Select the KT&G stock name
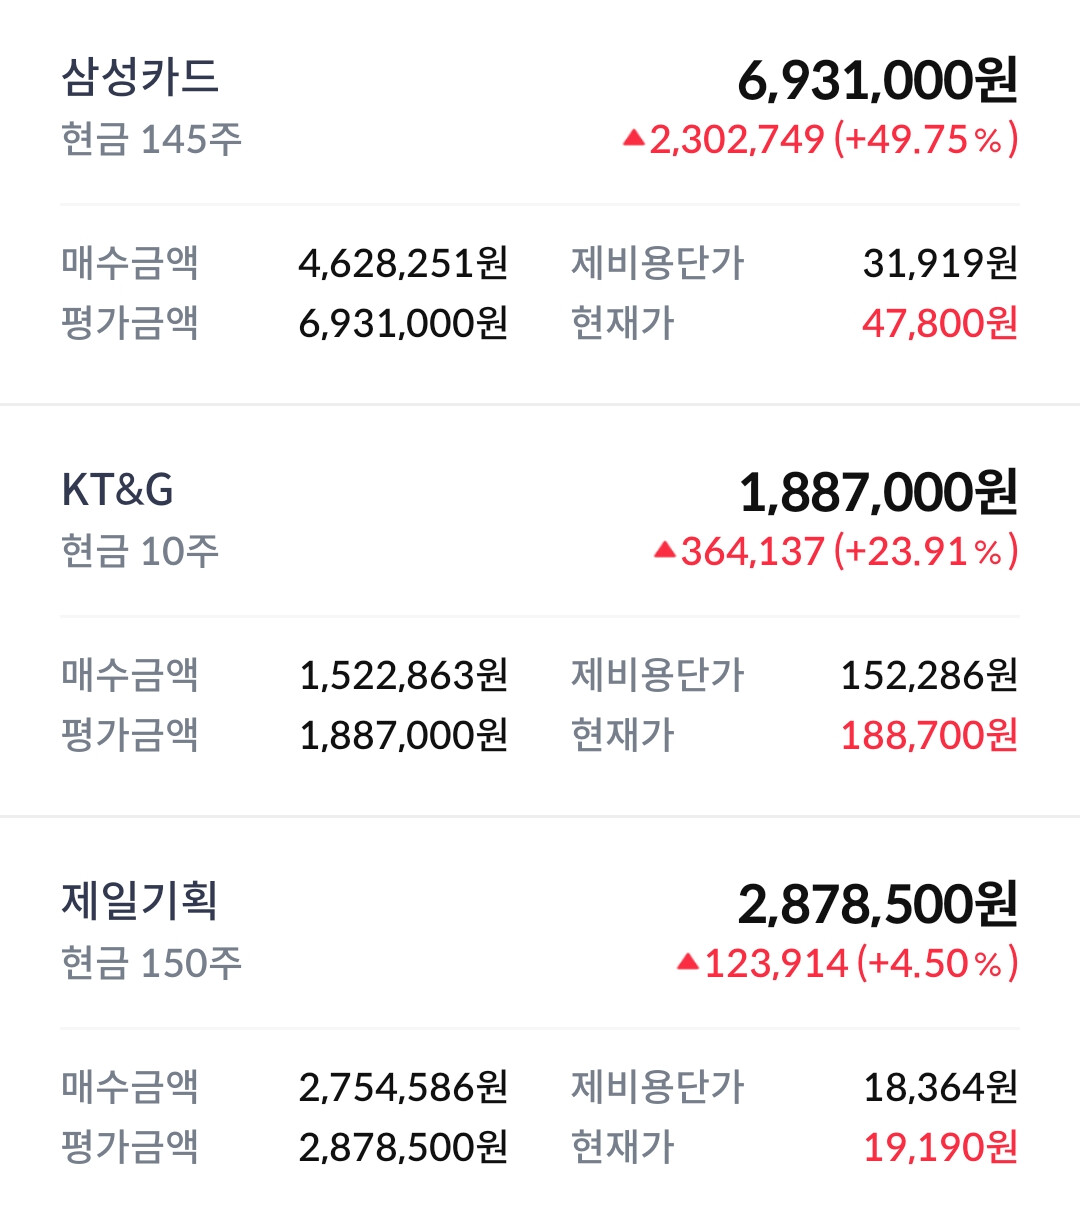 117,490
